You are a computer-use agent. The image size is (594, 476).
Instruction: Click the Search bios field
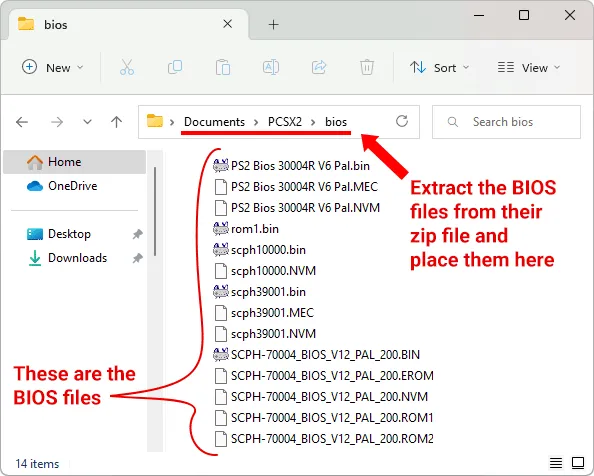pyautogui.click(x=506, y=122)
